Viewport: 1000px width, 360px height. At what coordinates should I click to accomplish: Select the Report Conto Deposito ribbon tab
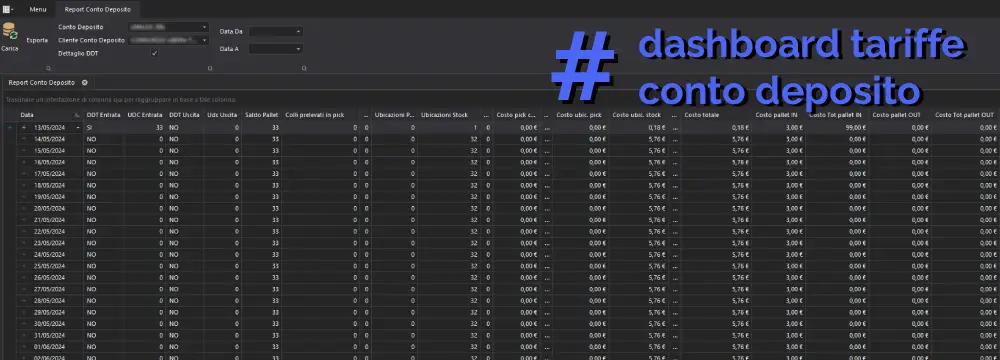click(x=98, y=10)
